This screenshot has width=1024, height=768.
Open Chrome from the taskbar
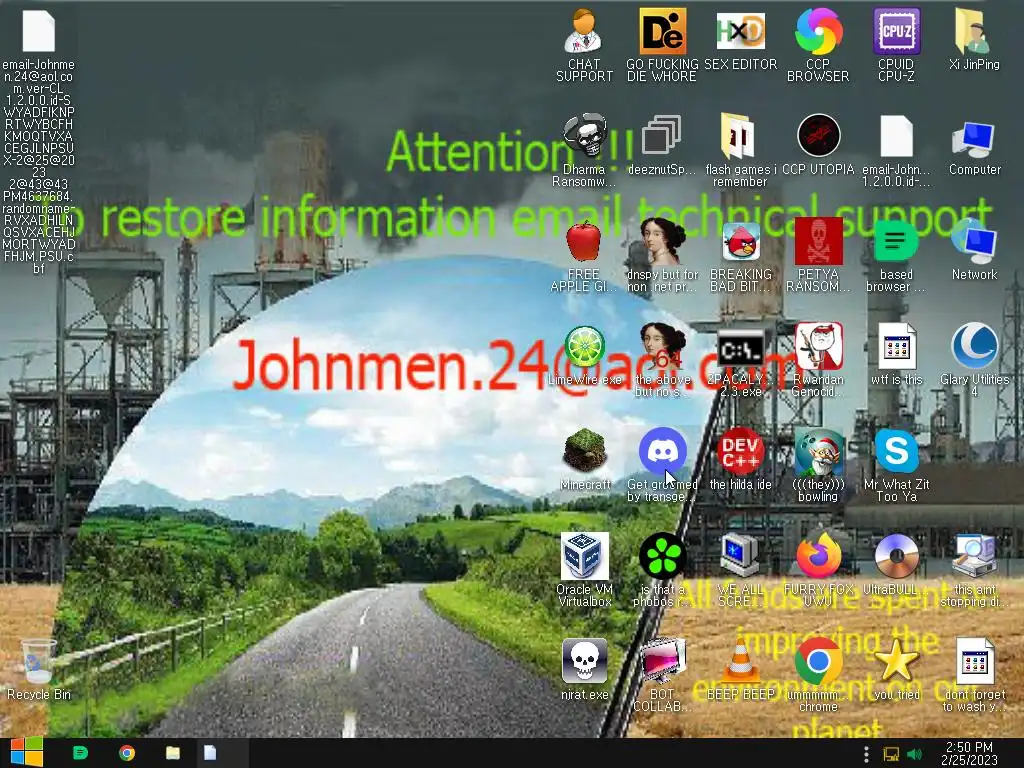127,753
